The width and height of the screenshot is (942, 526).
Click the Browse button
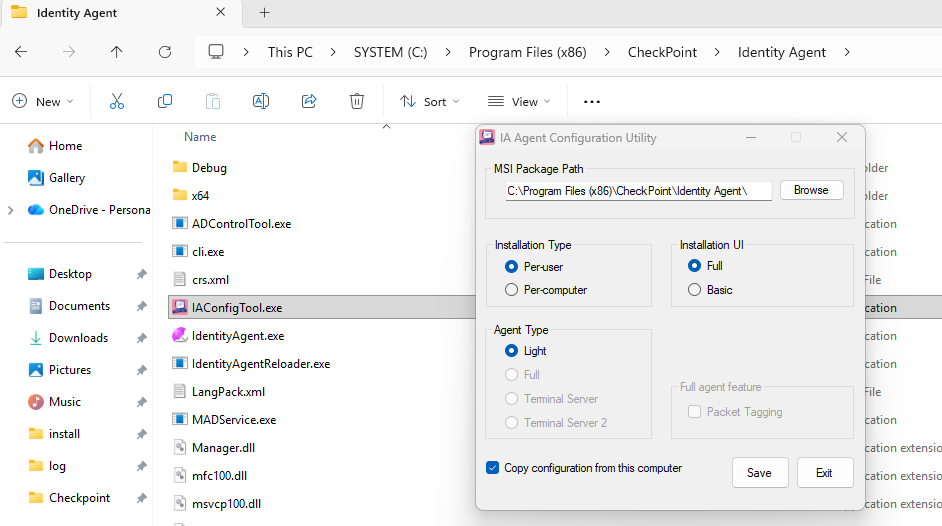pos(811,190)
